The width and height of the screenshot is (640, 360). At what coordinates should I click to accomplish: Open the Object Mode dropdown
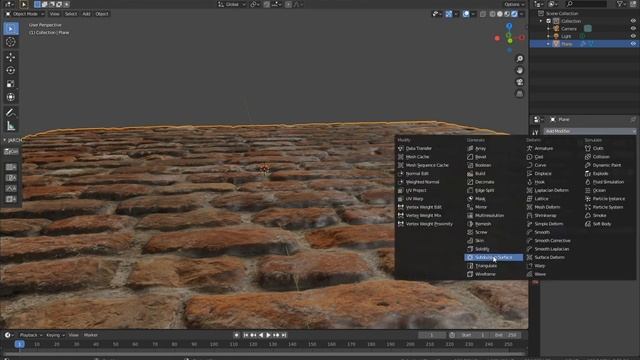pyautogui.click(x=24, y=14)
